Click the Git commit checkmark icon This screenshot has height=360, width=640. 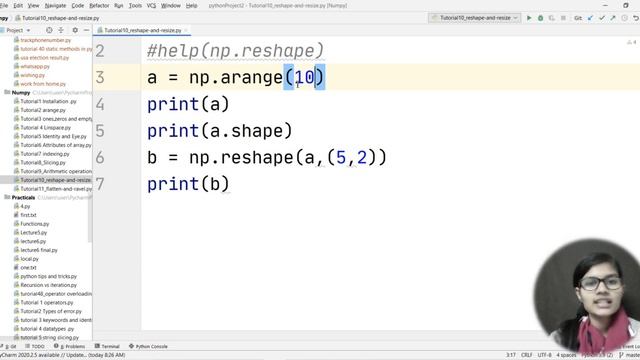point(602,18)
